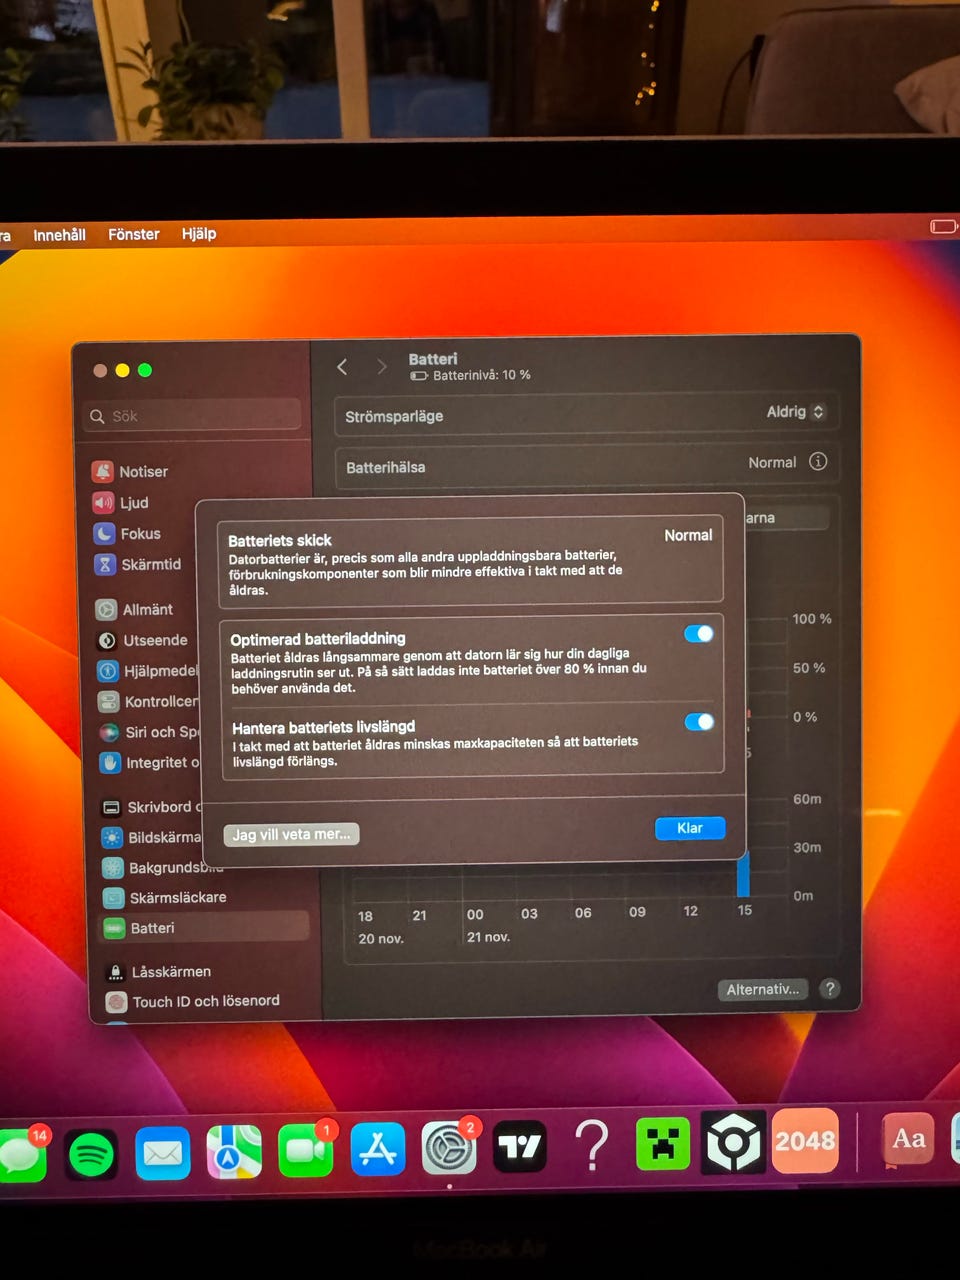Click the Batteriets skick Normal value
The image size is (960, 1280).
point(688,535)
